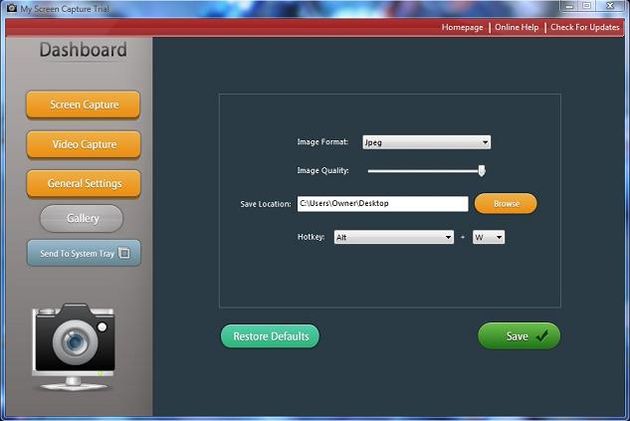The height and width of the screenshot is (421, 630).
Task: Open General Settings
Action: coord(84,183)
